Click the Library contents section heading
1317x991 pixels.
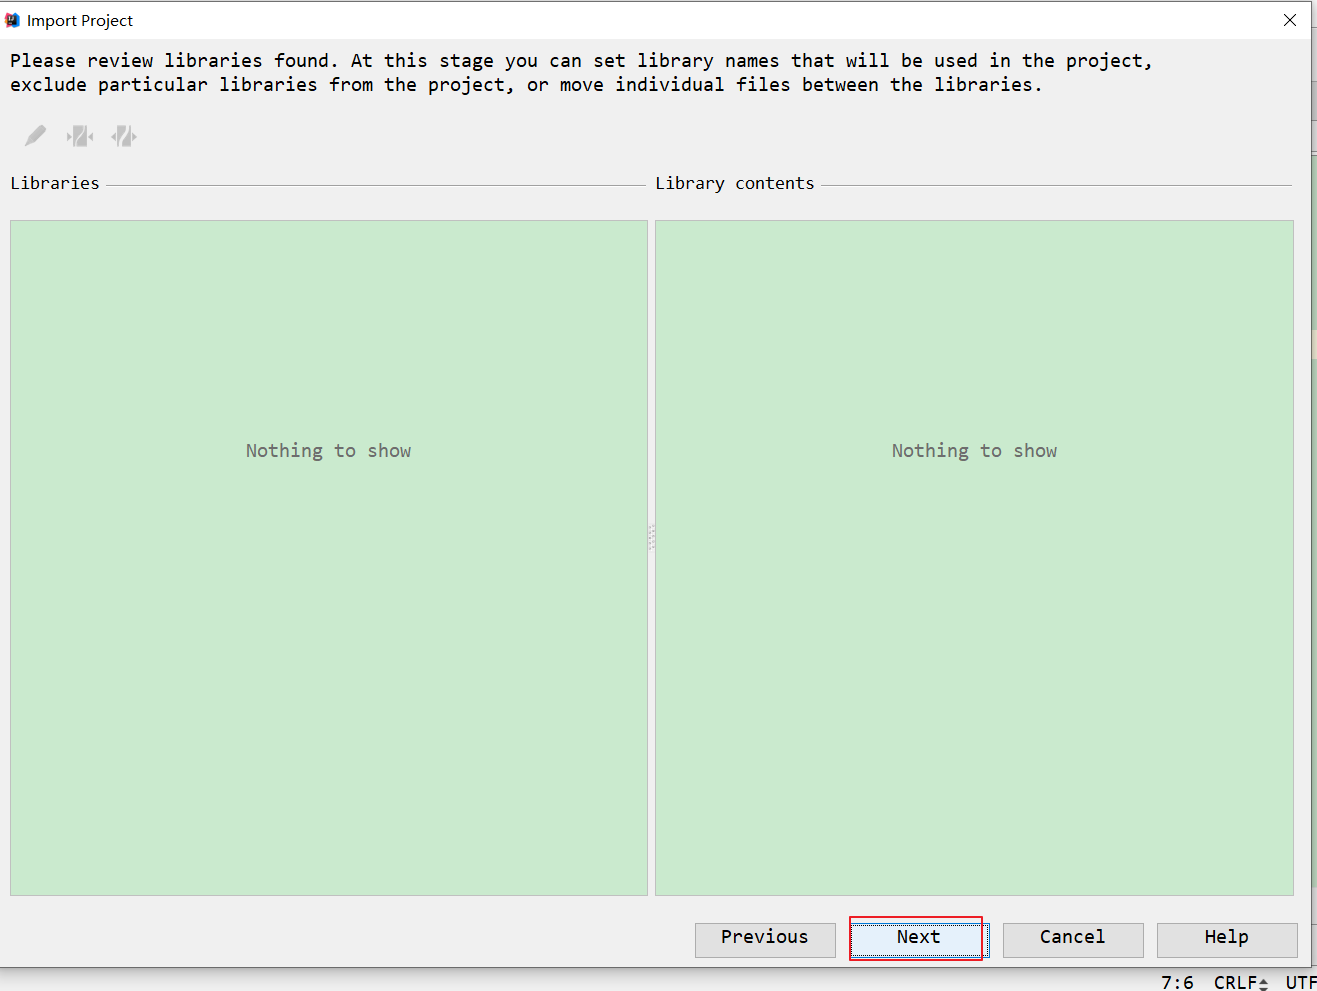click(x=734, y=183)
